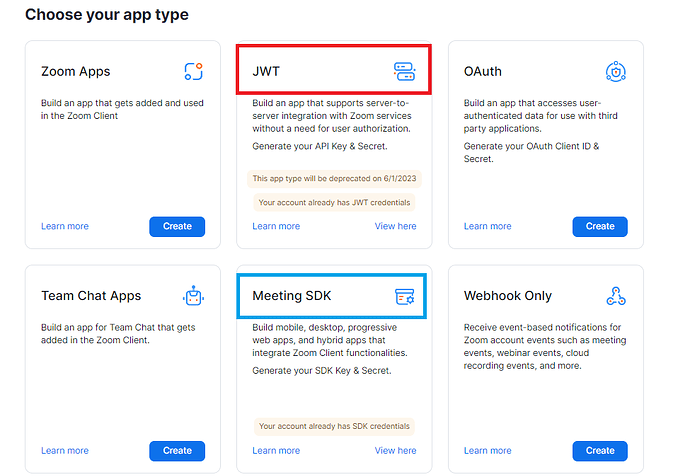Click the OAuth card title
The image size is (690, 476).
(x=483, y=71)
